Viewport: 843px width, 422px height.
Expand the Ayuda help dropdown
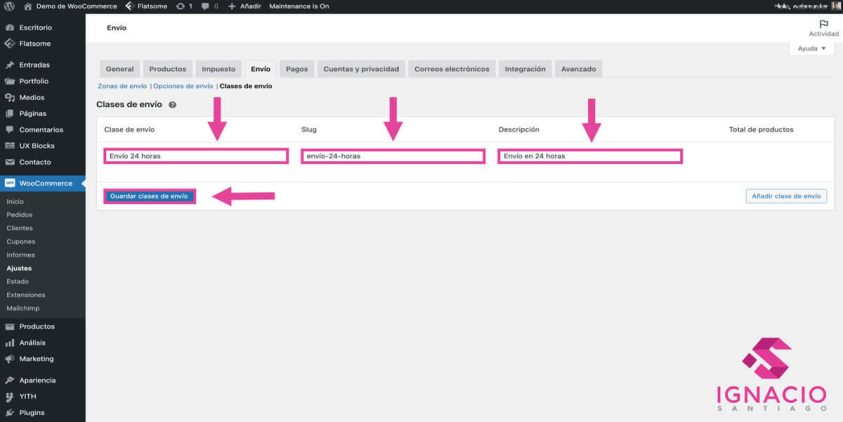(x=811, y=48)
